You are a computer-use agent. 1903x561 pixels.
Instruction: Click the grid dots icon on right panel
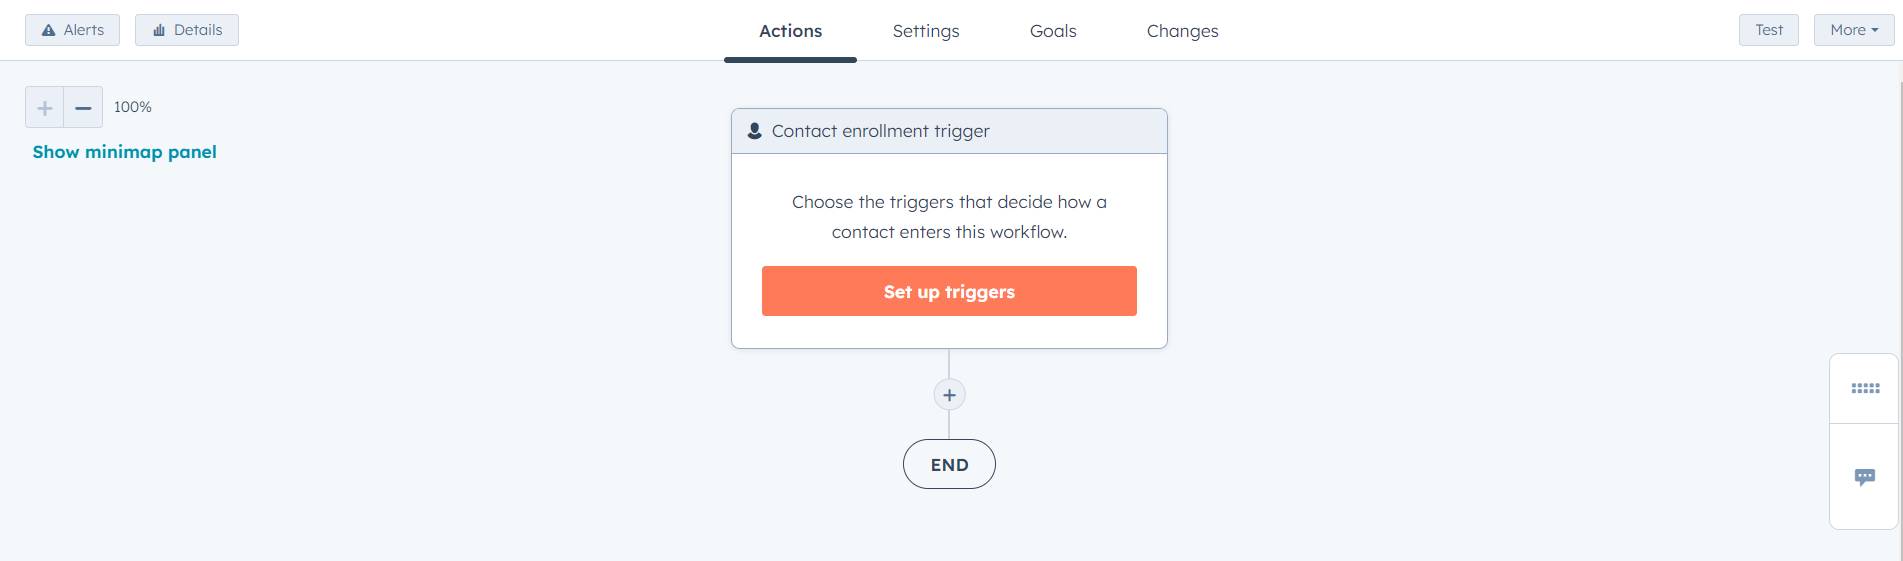coord(1865,388)
